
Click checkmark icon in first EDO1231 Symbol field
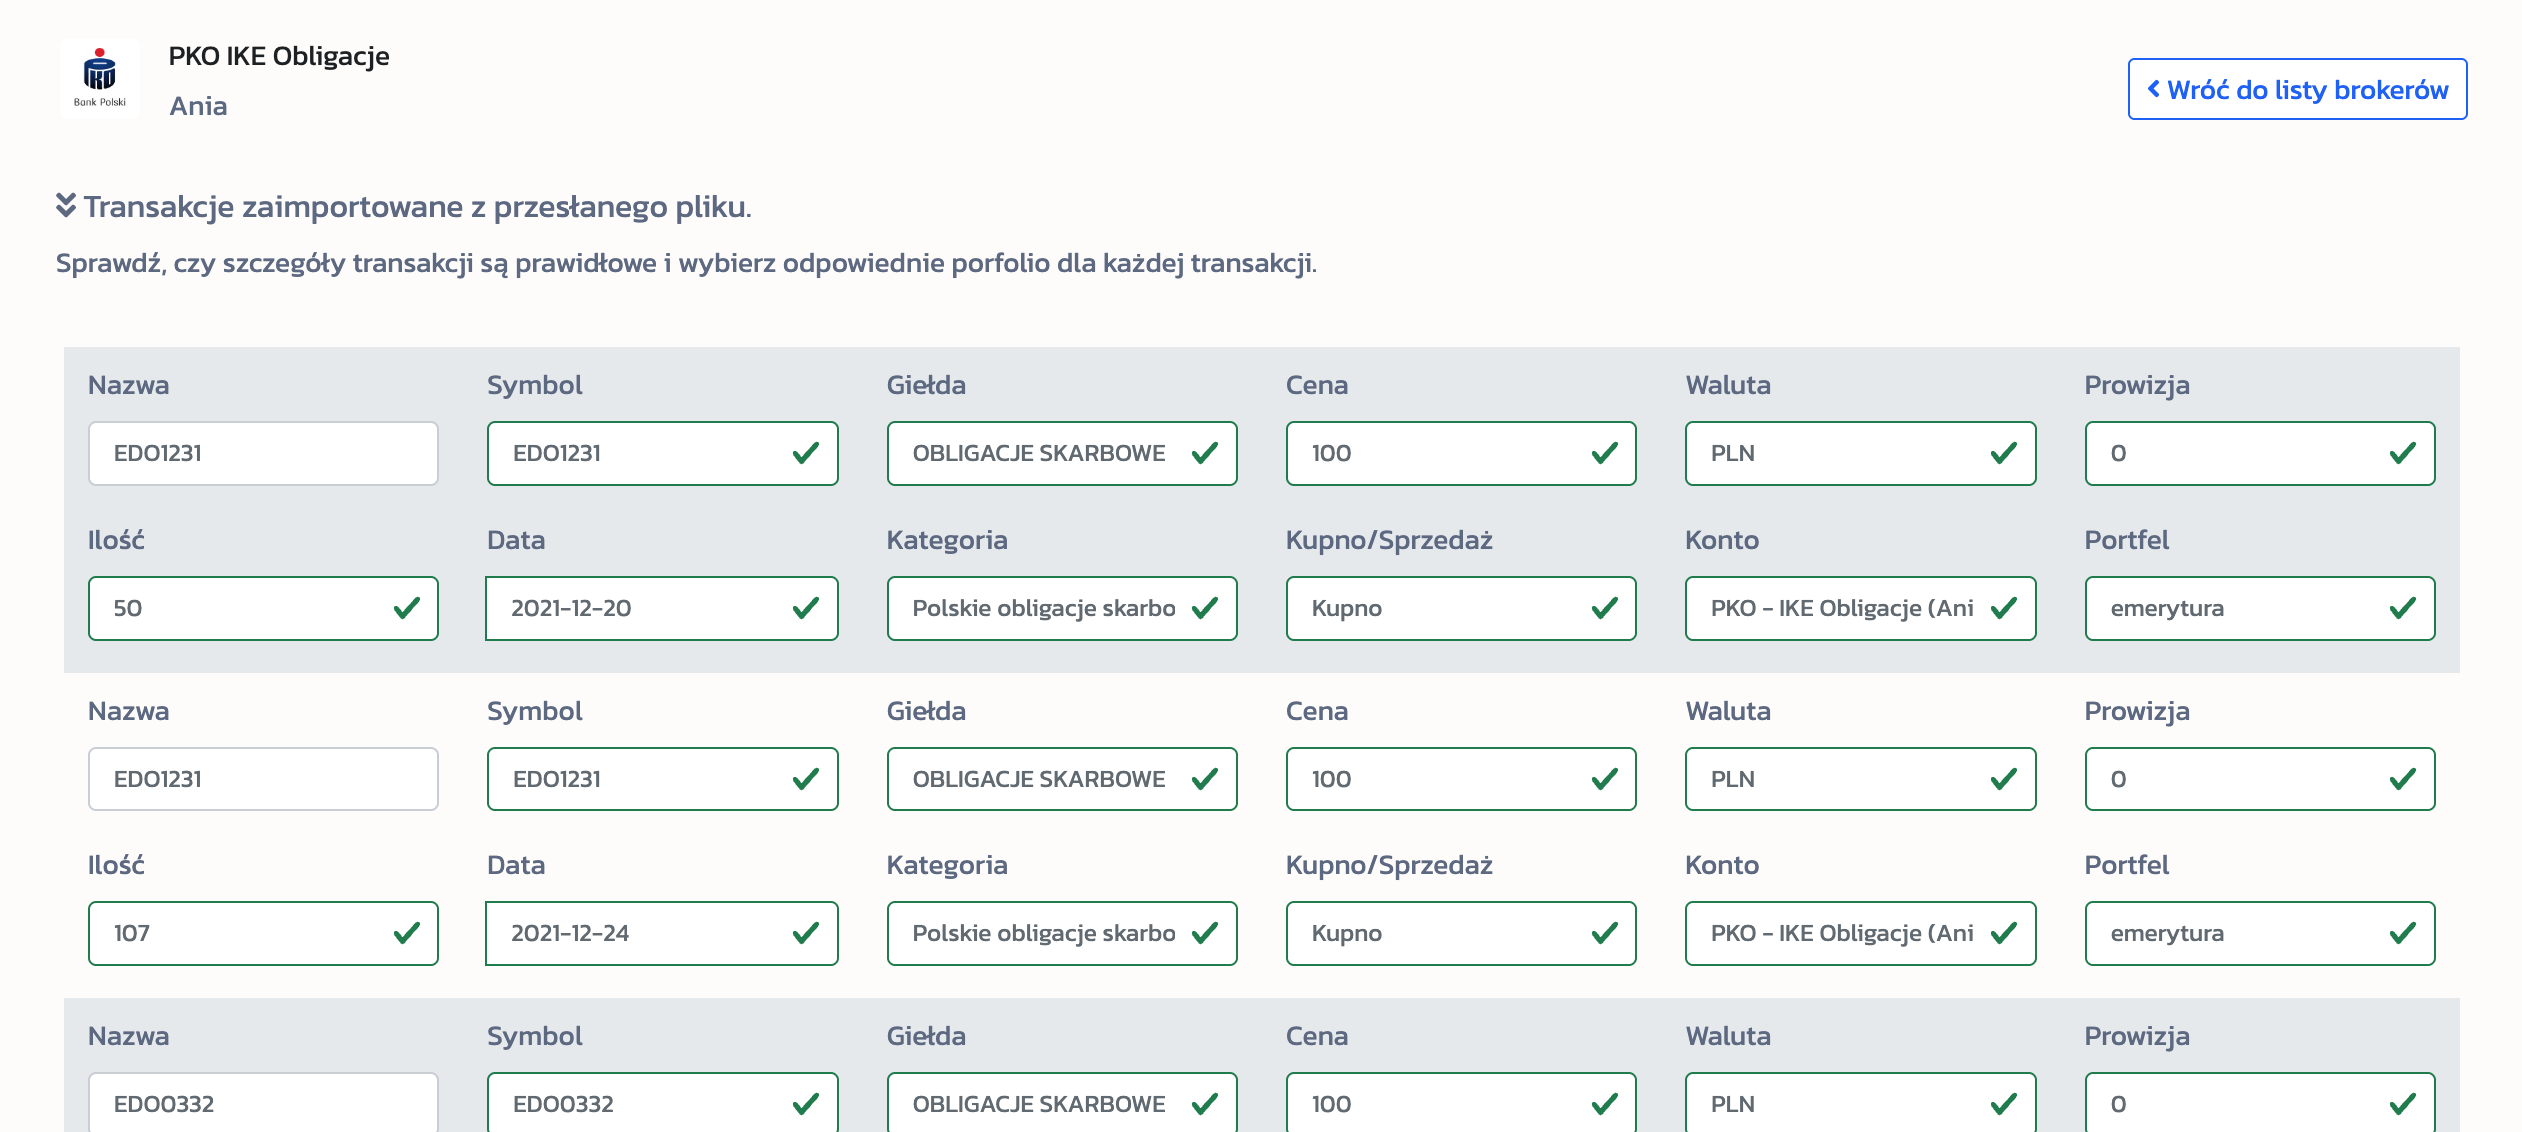click(x=805, y=454)
